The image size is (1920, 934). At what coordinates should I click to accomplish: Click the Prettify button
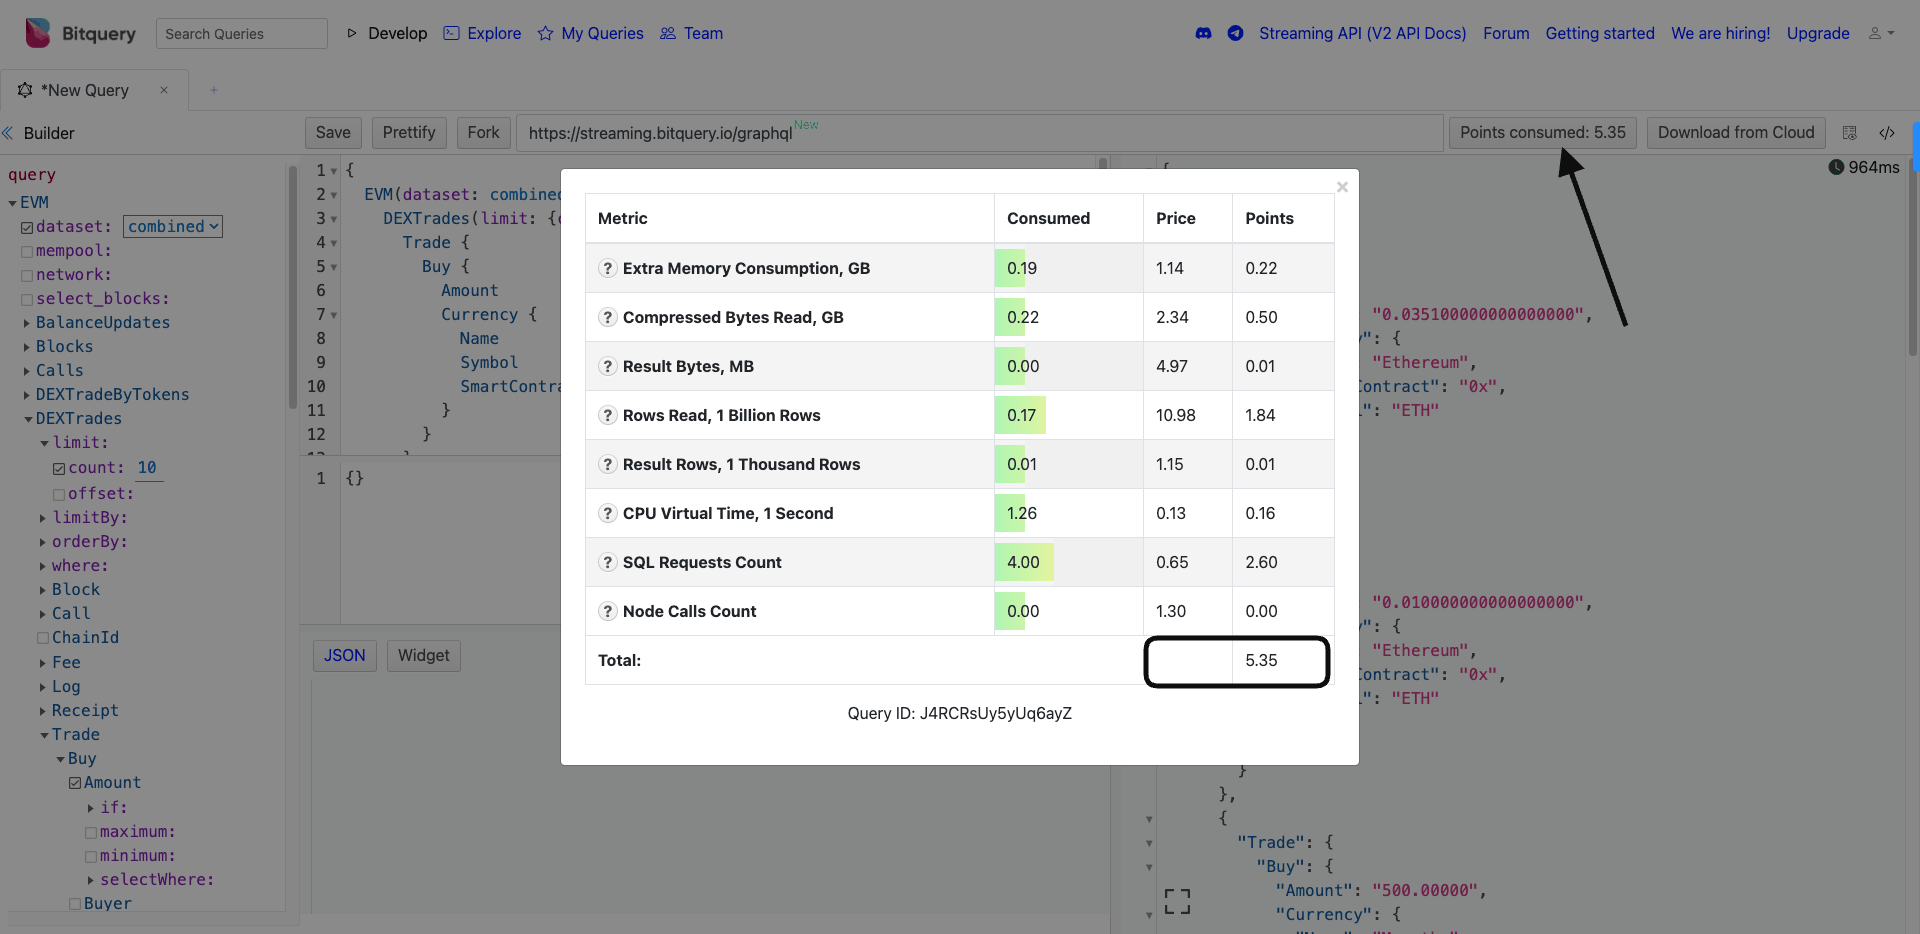tap(409, 132)
